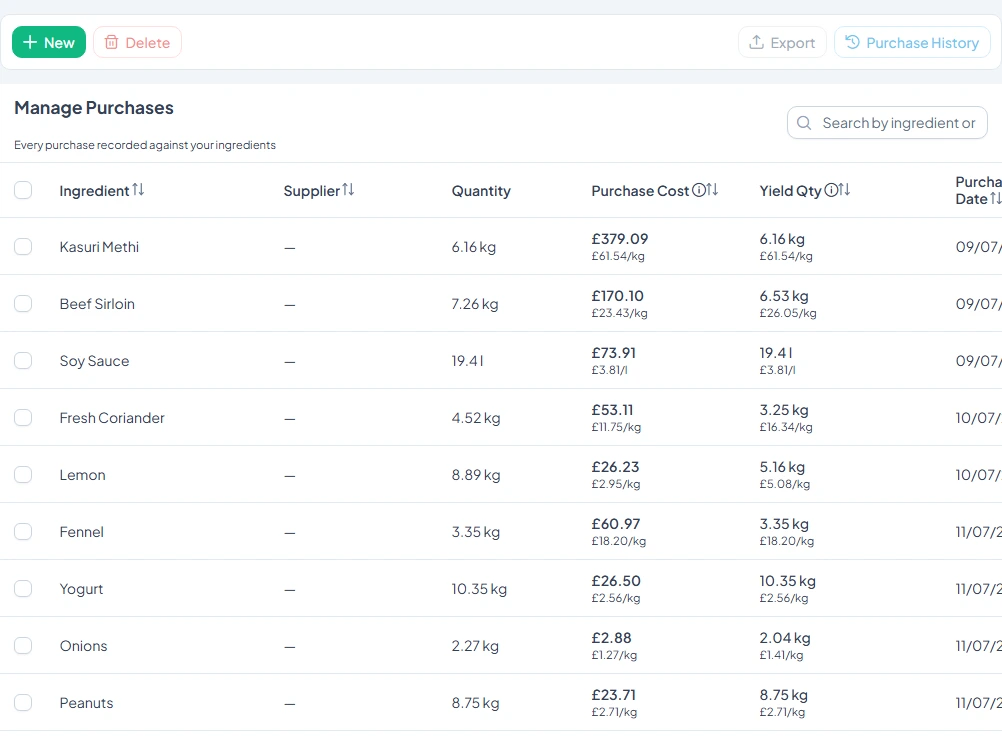Click Lemon ingredient name

(x=82, y=475)
